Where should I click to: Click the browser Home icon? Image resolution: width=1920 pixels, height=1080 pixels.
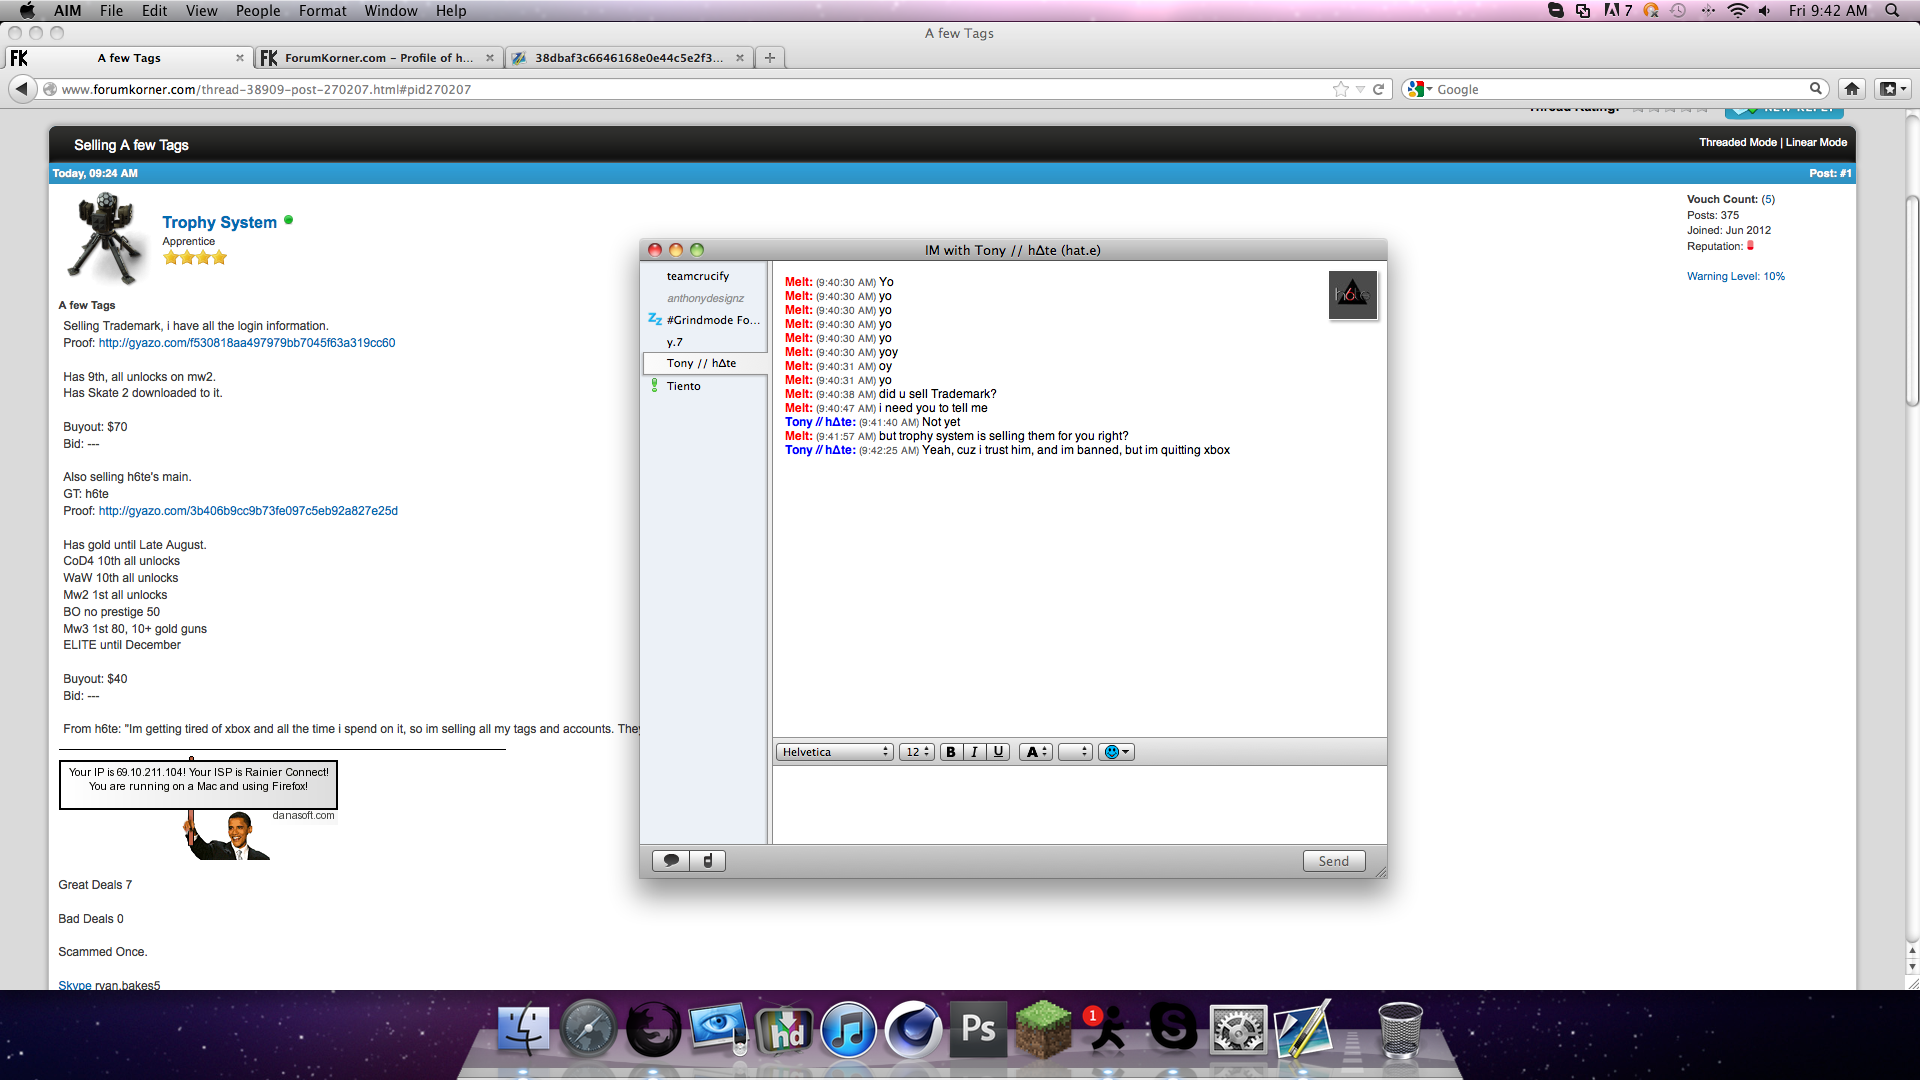pyautogui.click(x=1852, y=89)
